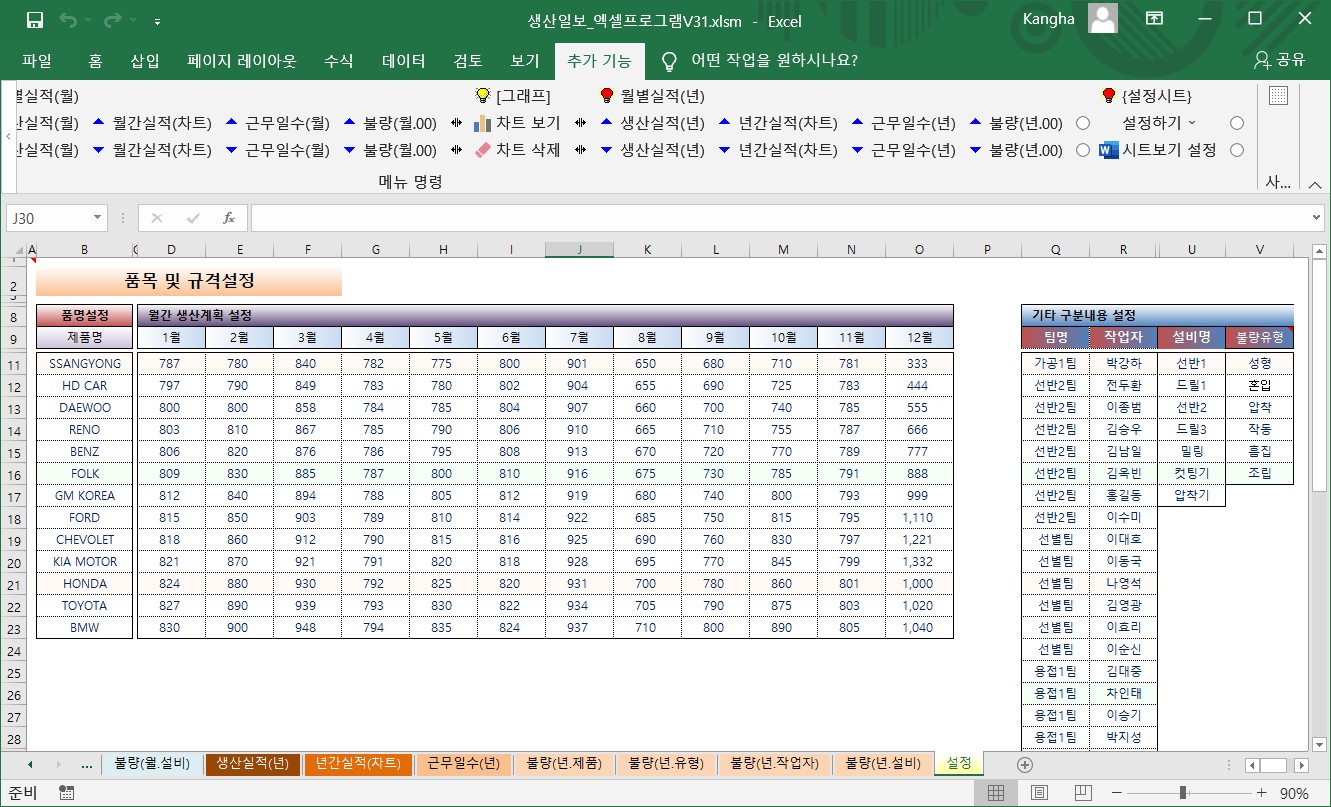Open the 데이터 ribbon tab
The width and height of the screenshot is (1331, 807).
coord(404,60)
